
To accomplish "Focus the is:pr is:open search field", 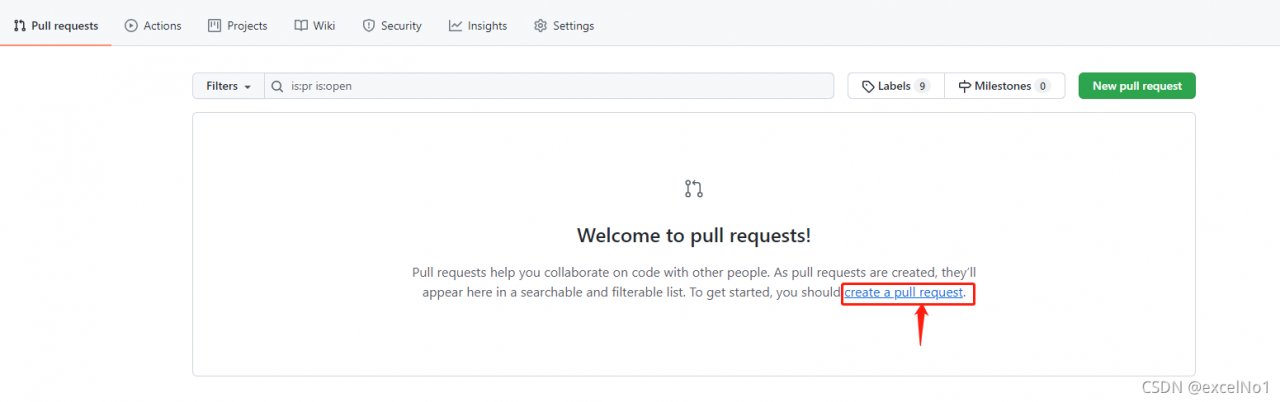I will click(x=549, y=86).
